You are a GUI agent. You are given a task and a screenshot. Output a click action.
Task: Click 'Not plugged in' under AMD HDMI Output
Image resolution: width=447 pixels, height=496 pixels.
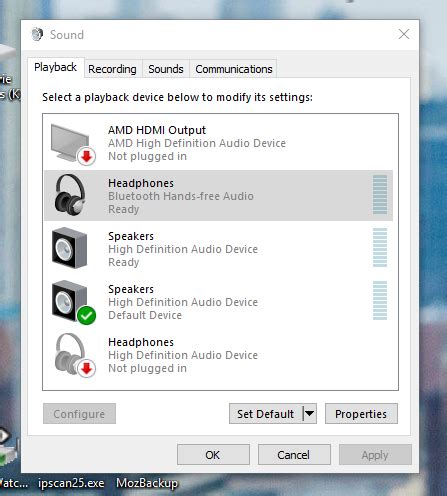click(147, 156)
